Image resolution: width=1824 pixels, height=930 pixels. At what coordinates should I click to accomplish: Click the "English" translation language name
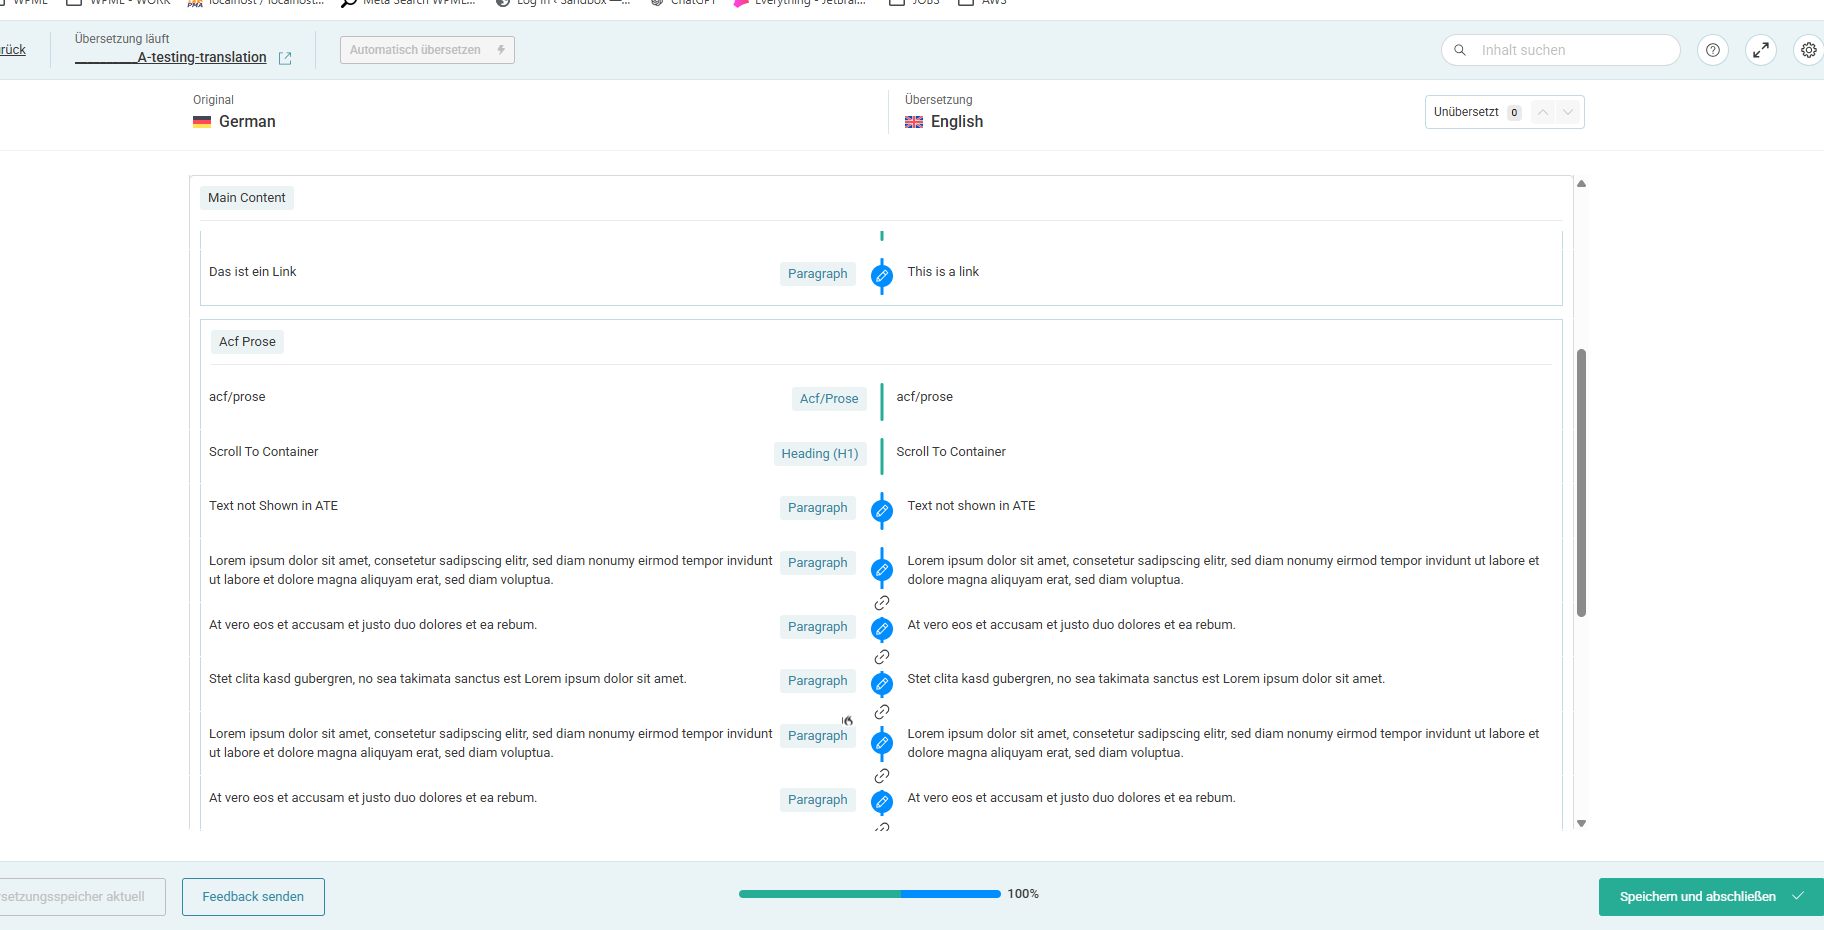click(x=957, y=122)
